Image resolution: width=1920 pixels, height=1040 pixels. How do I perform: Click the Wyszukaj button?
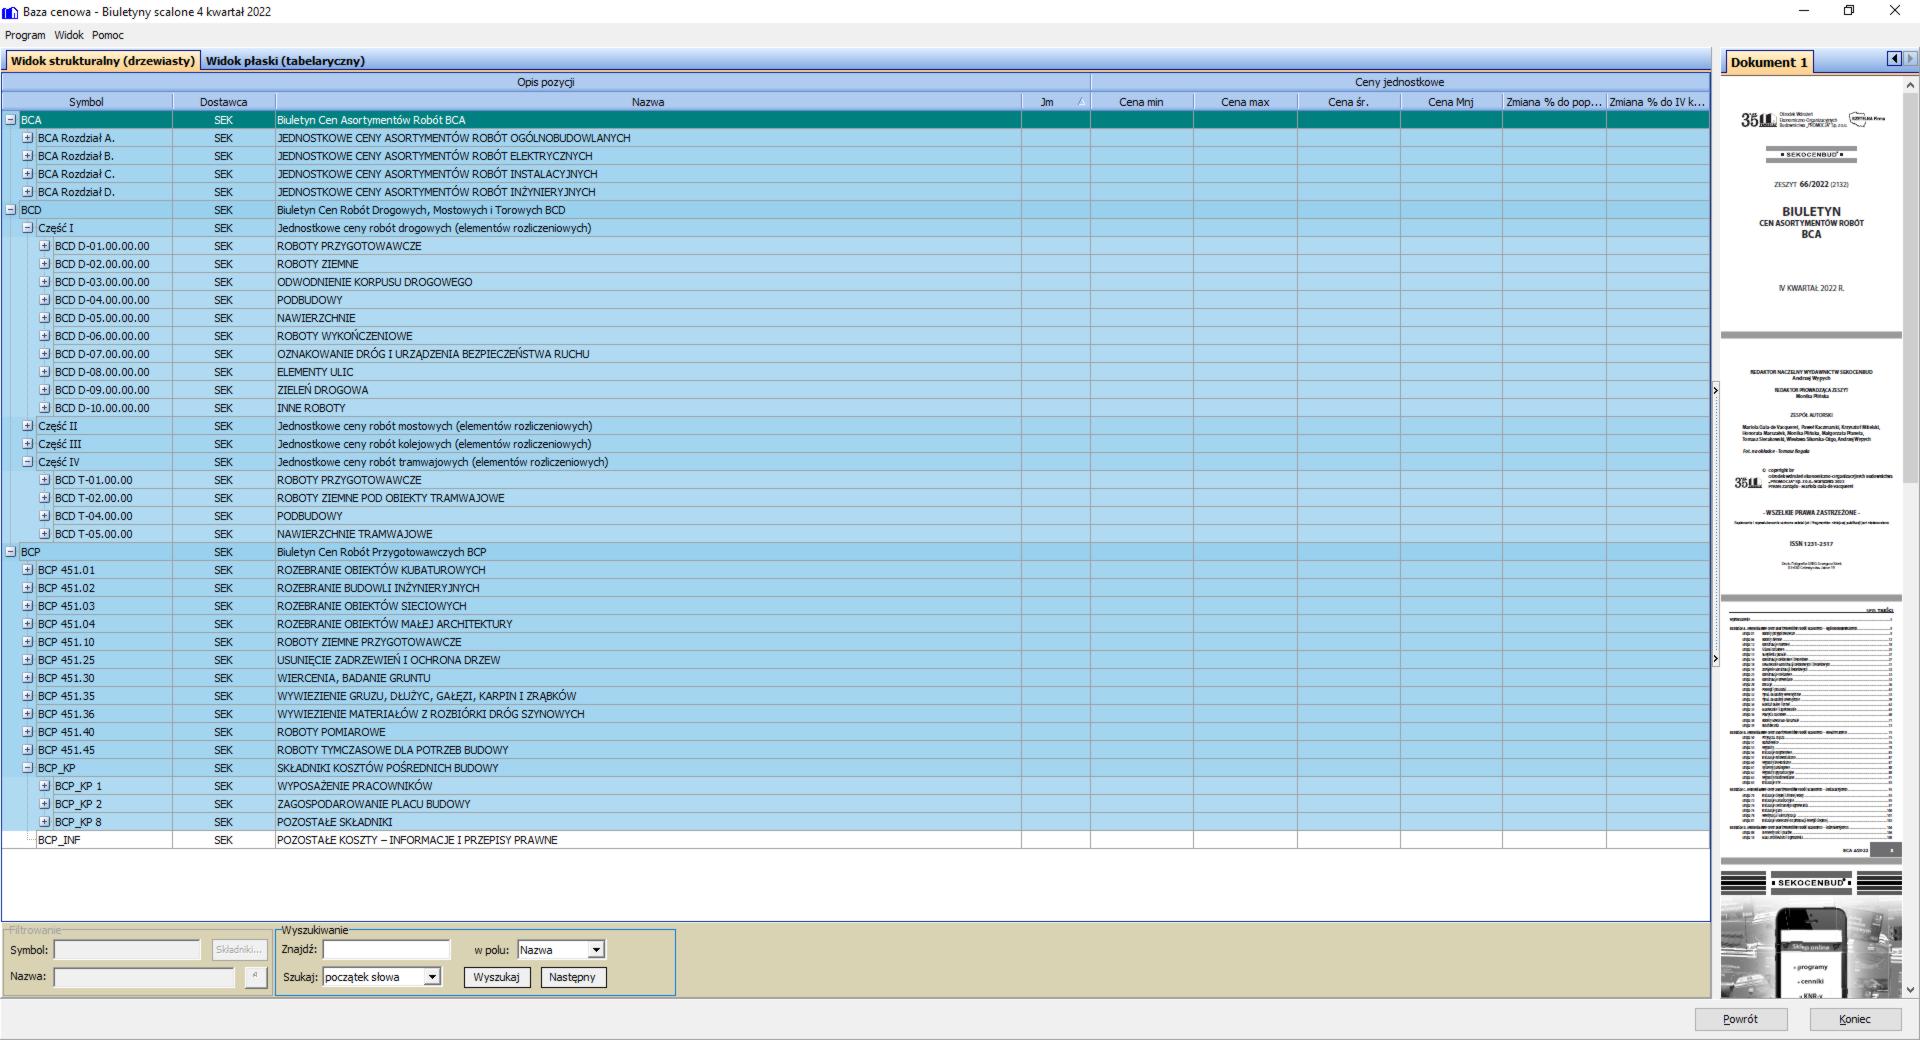click(497, 977)
